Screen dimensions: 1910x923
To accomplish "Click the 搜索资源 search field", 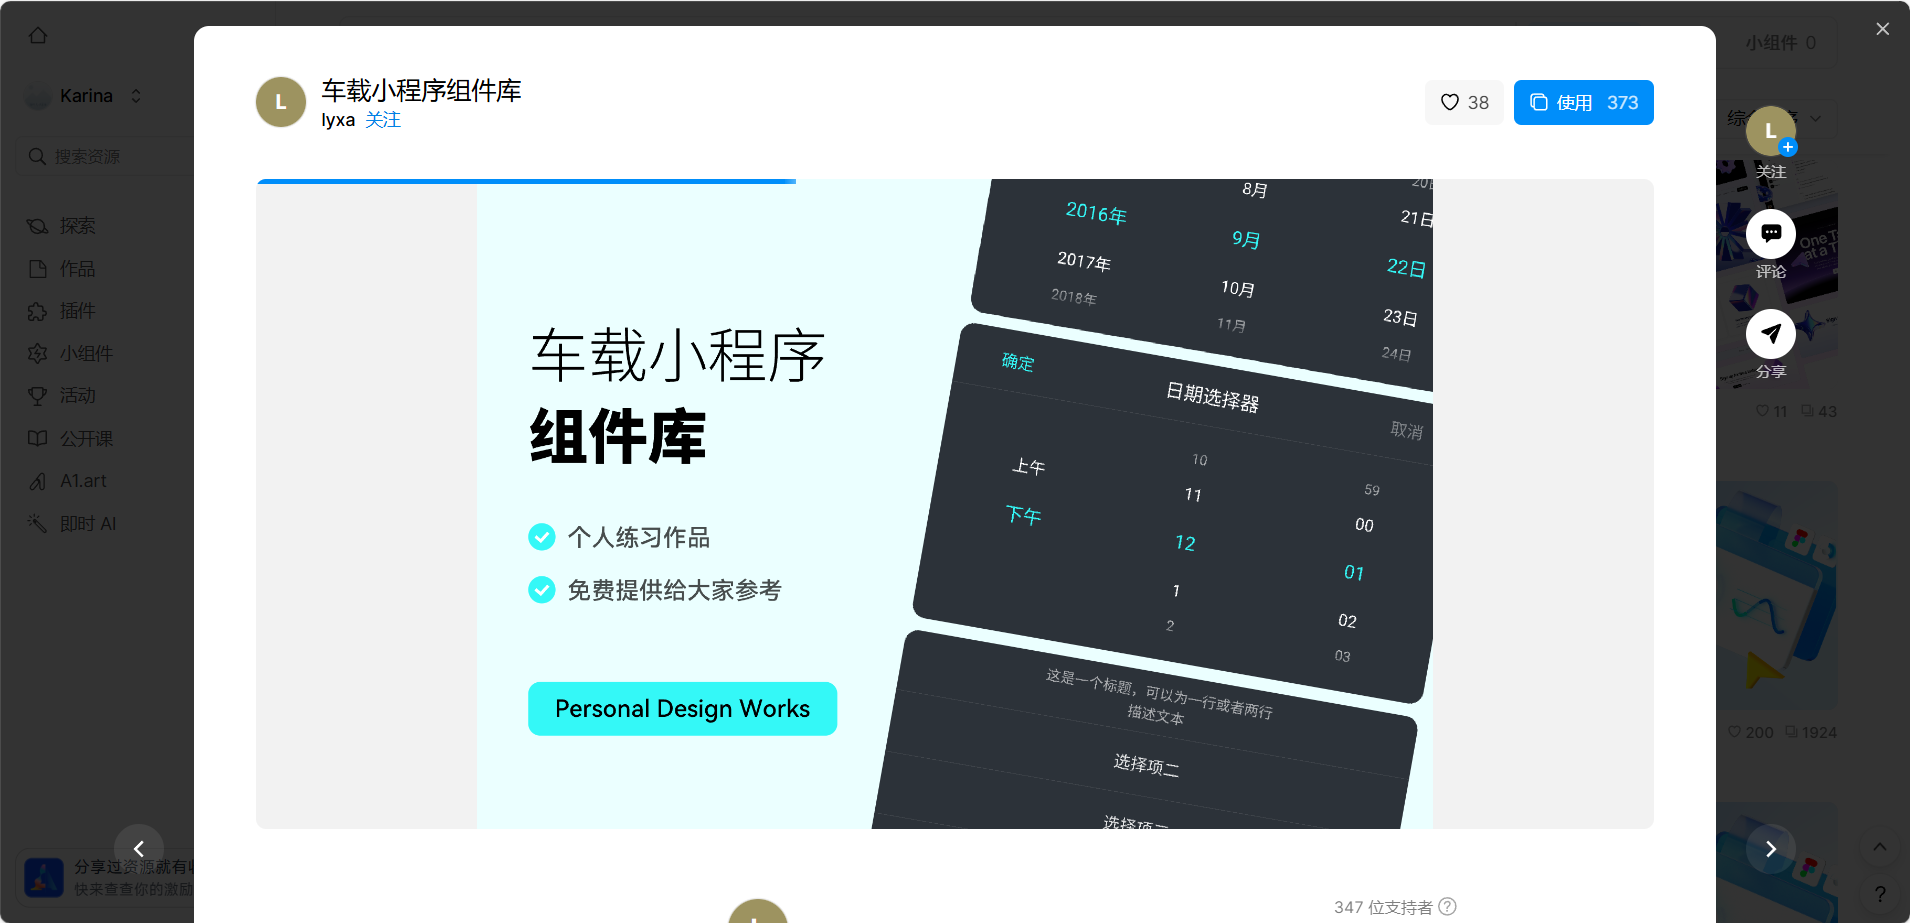I will 105,157.
